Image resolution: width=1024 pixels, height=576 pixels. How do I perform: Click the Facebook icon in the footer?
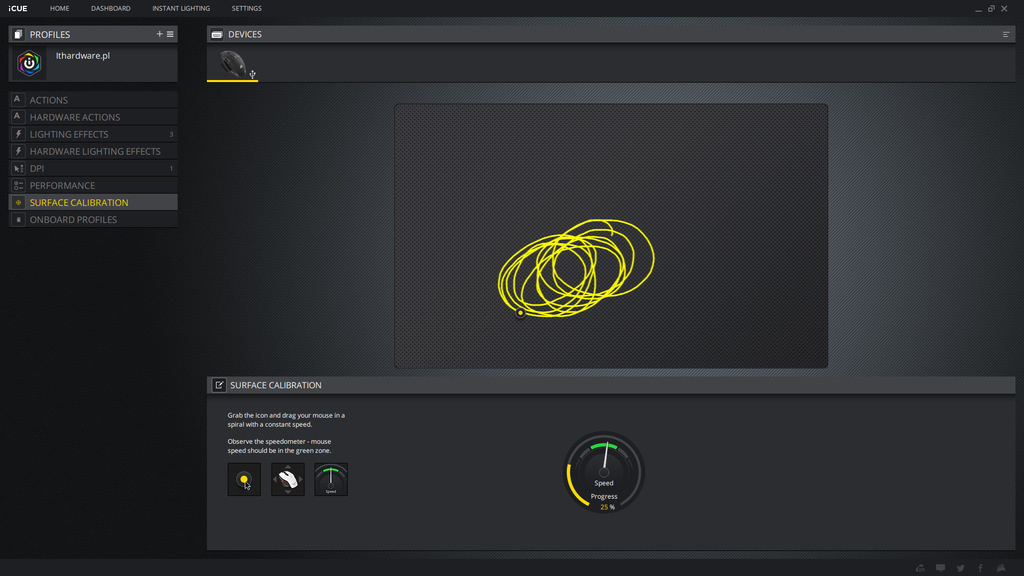tap(980, 567)
